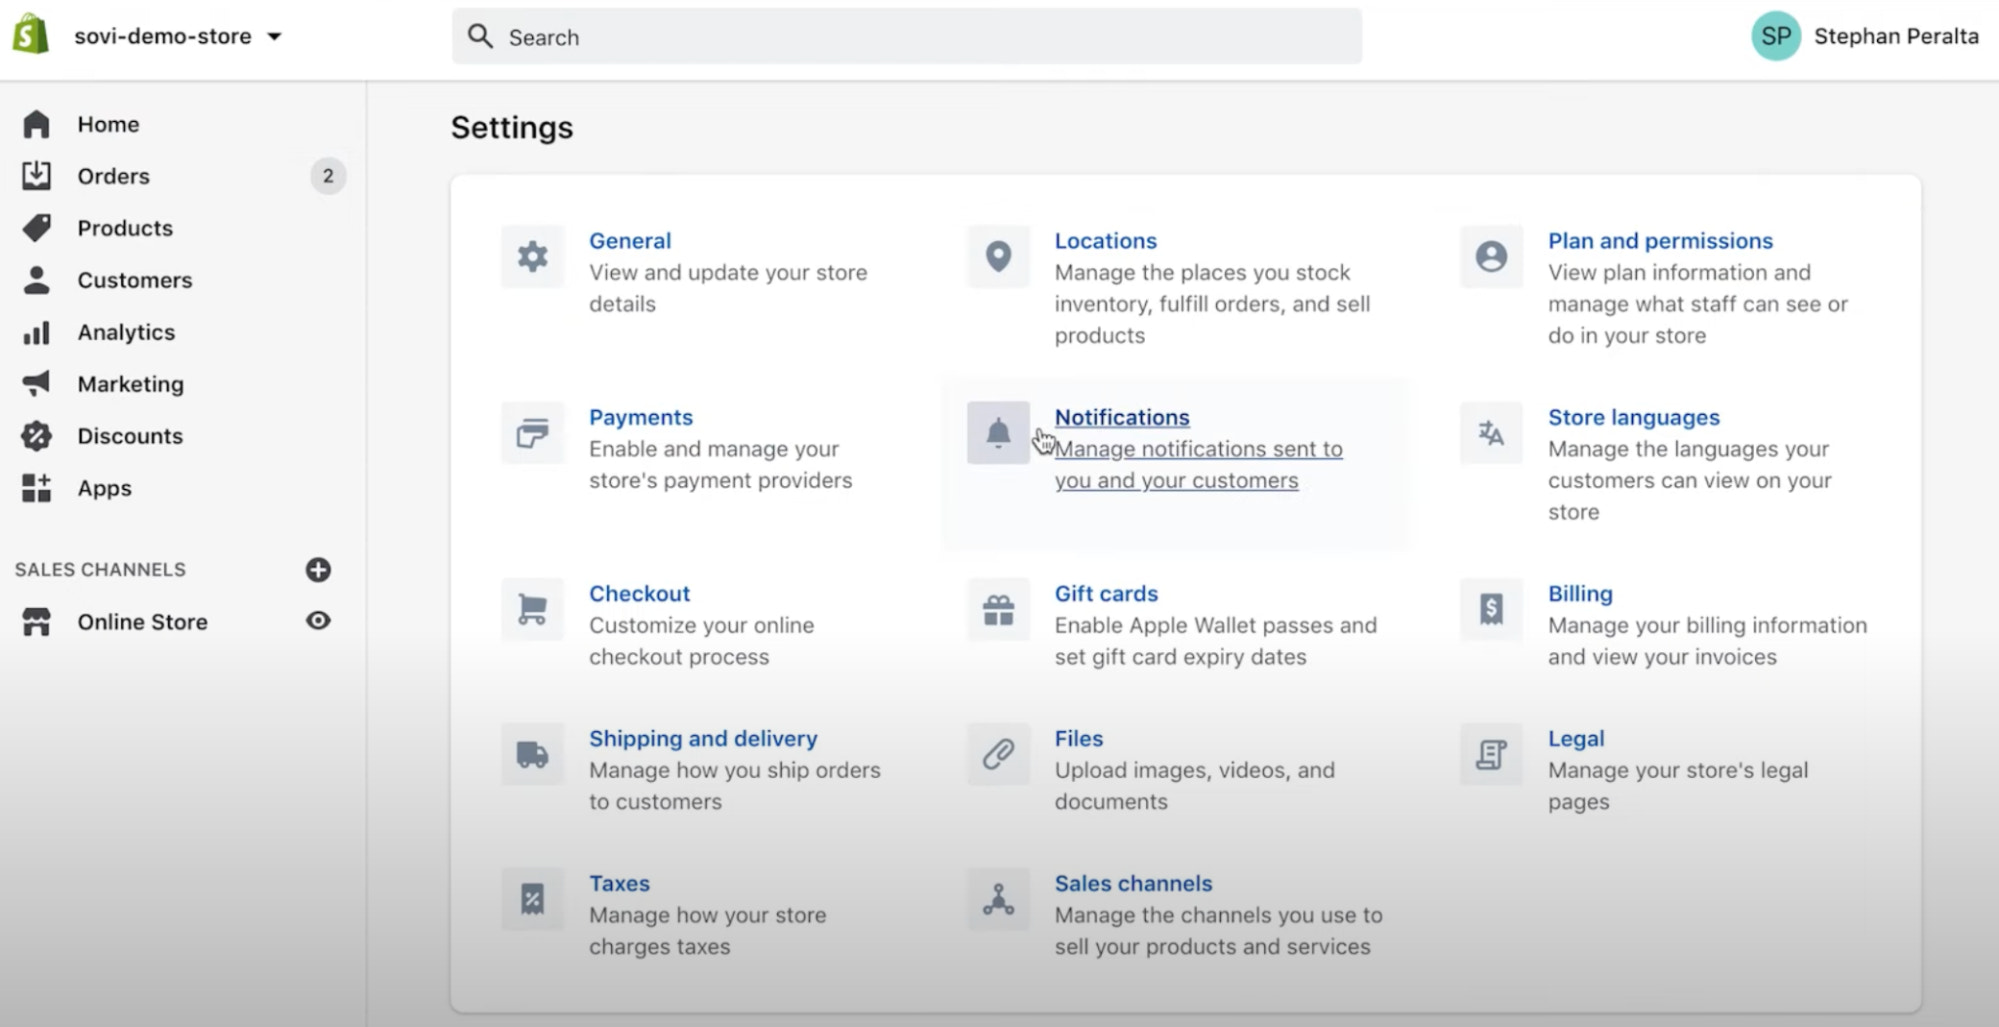Click the General settings gear icon
The height and width of the screenshot is (1027, 1999).
pos(532,257)
